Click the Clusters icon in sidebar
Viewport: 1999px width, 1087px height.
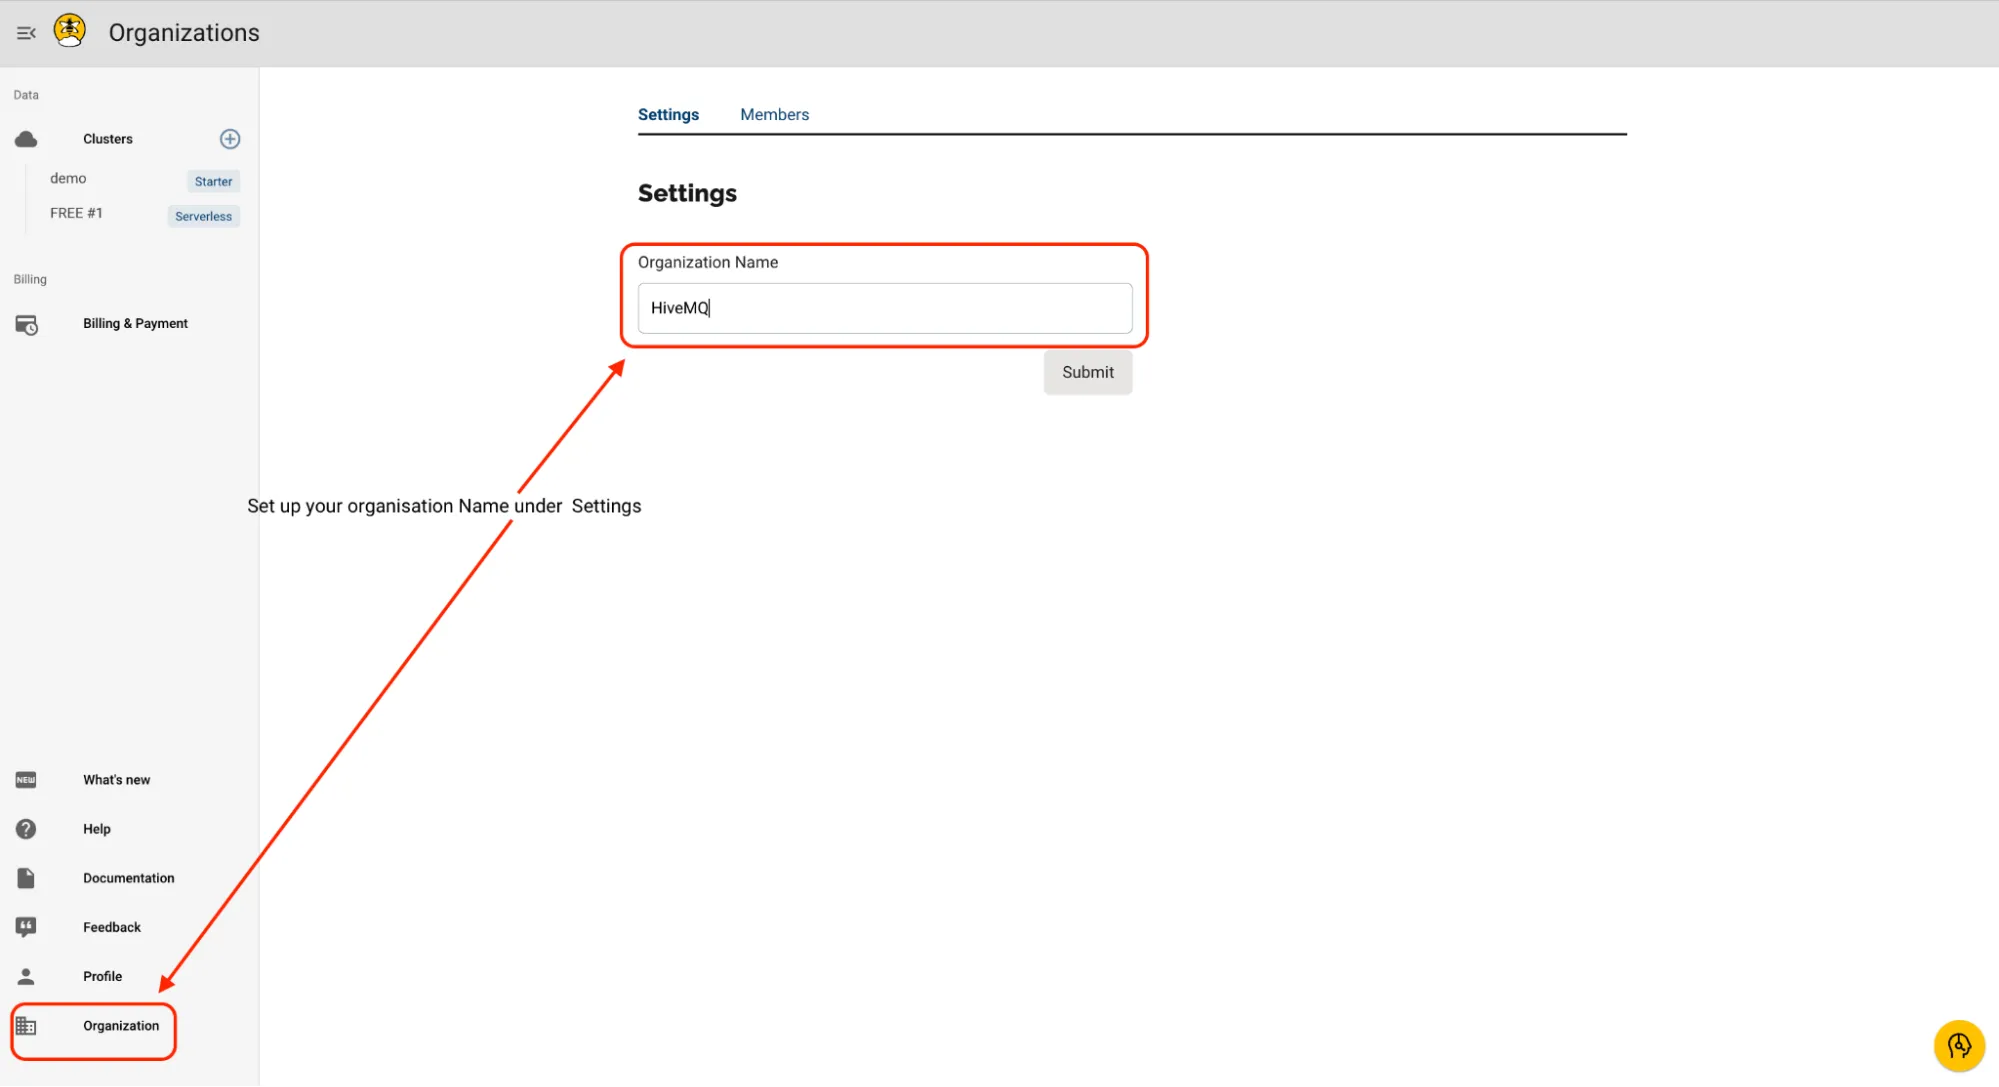pyautogui.click(x=25, y=138)
